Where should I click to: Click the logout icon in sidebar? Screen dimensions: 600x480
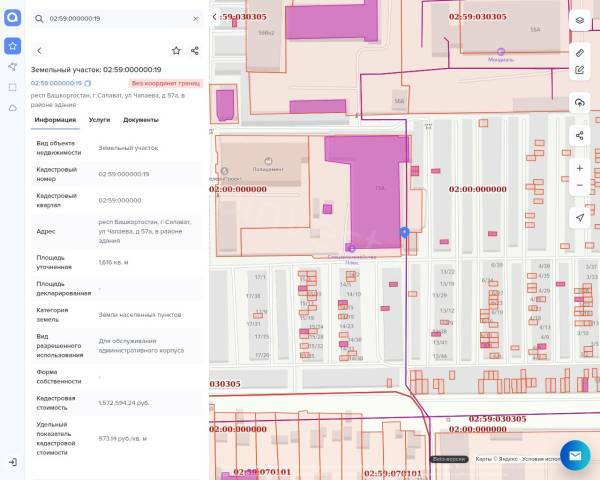[x=12, y=462]
